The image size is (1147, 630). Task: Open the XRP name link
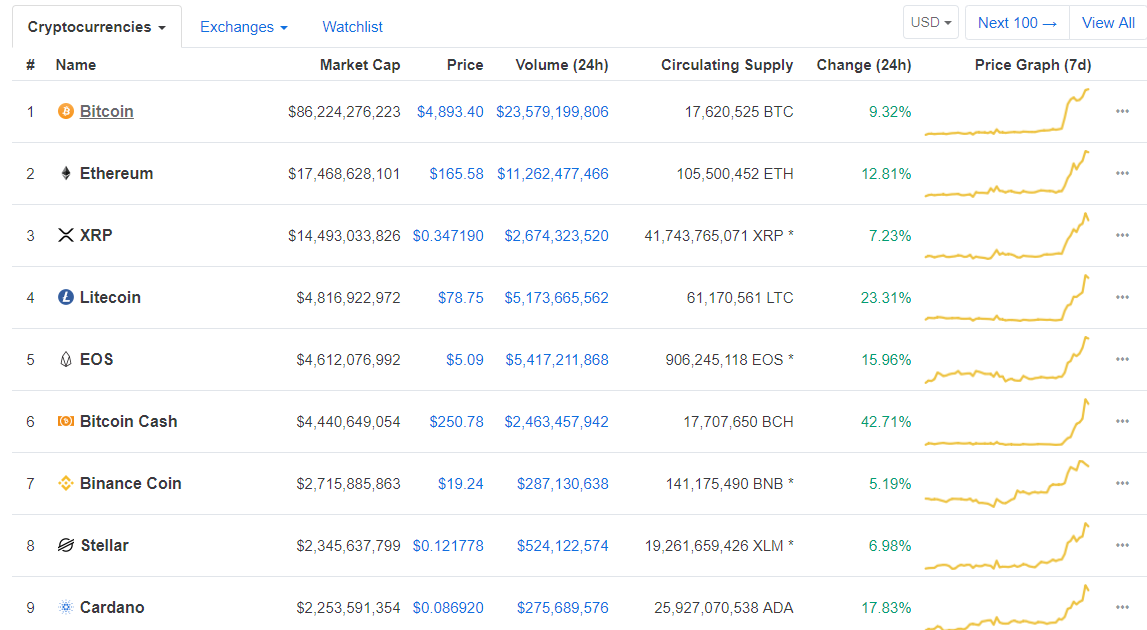[96, 236]
